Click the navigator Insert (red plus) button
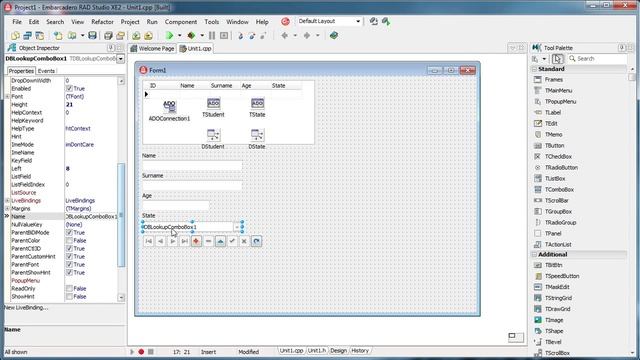The image size is (640, 360). 196,241
